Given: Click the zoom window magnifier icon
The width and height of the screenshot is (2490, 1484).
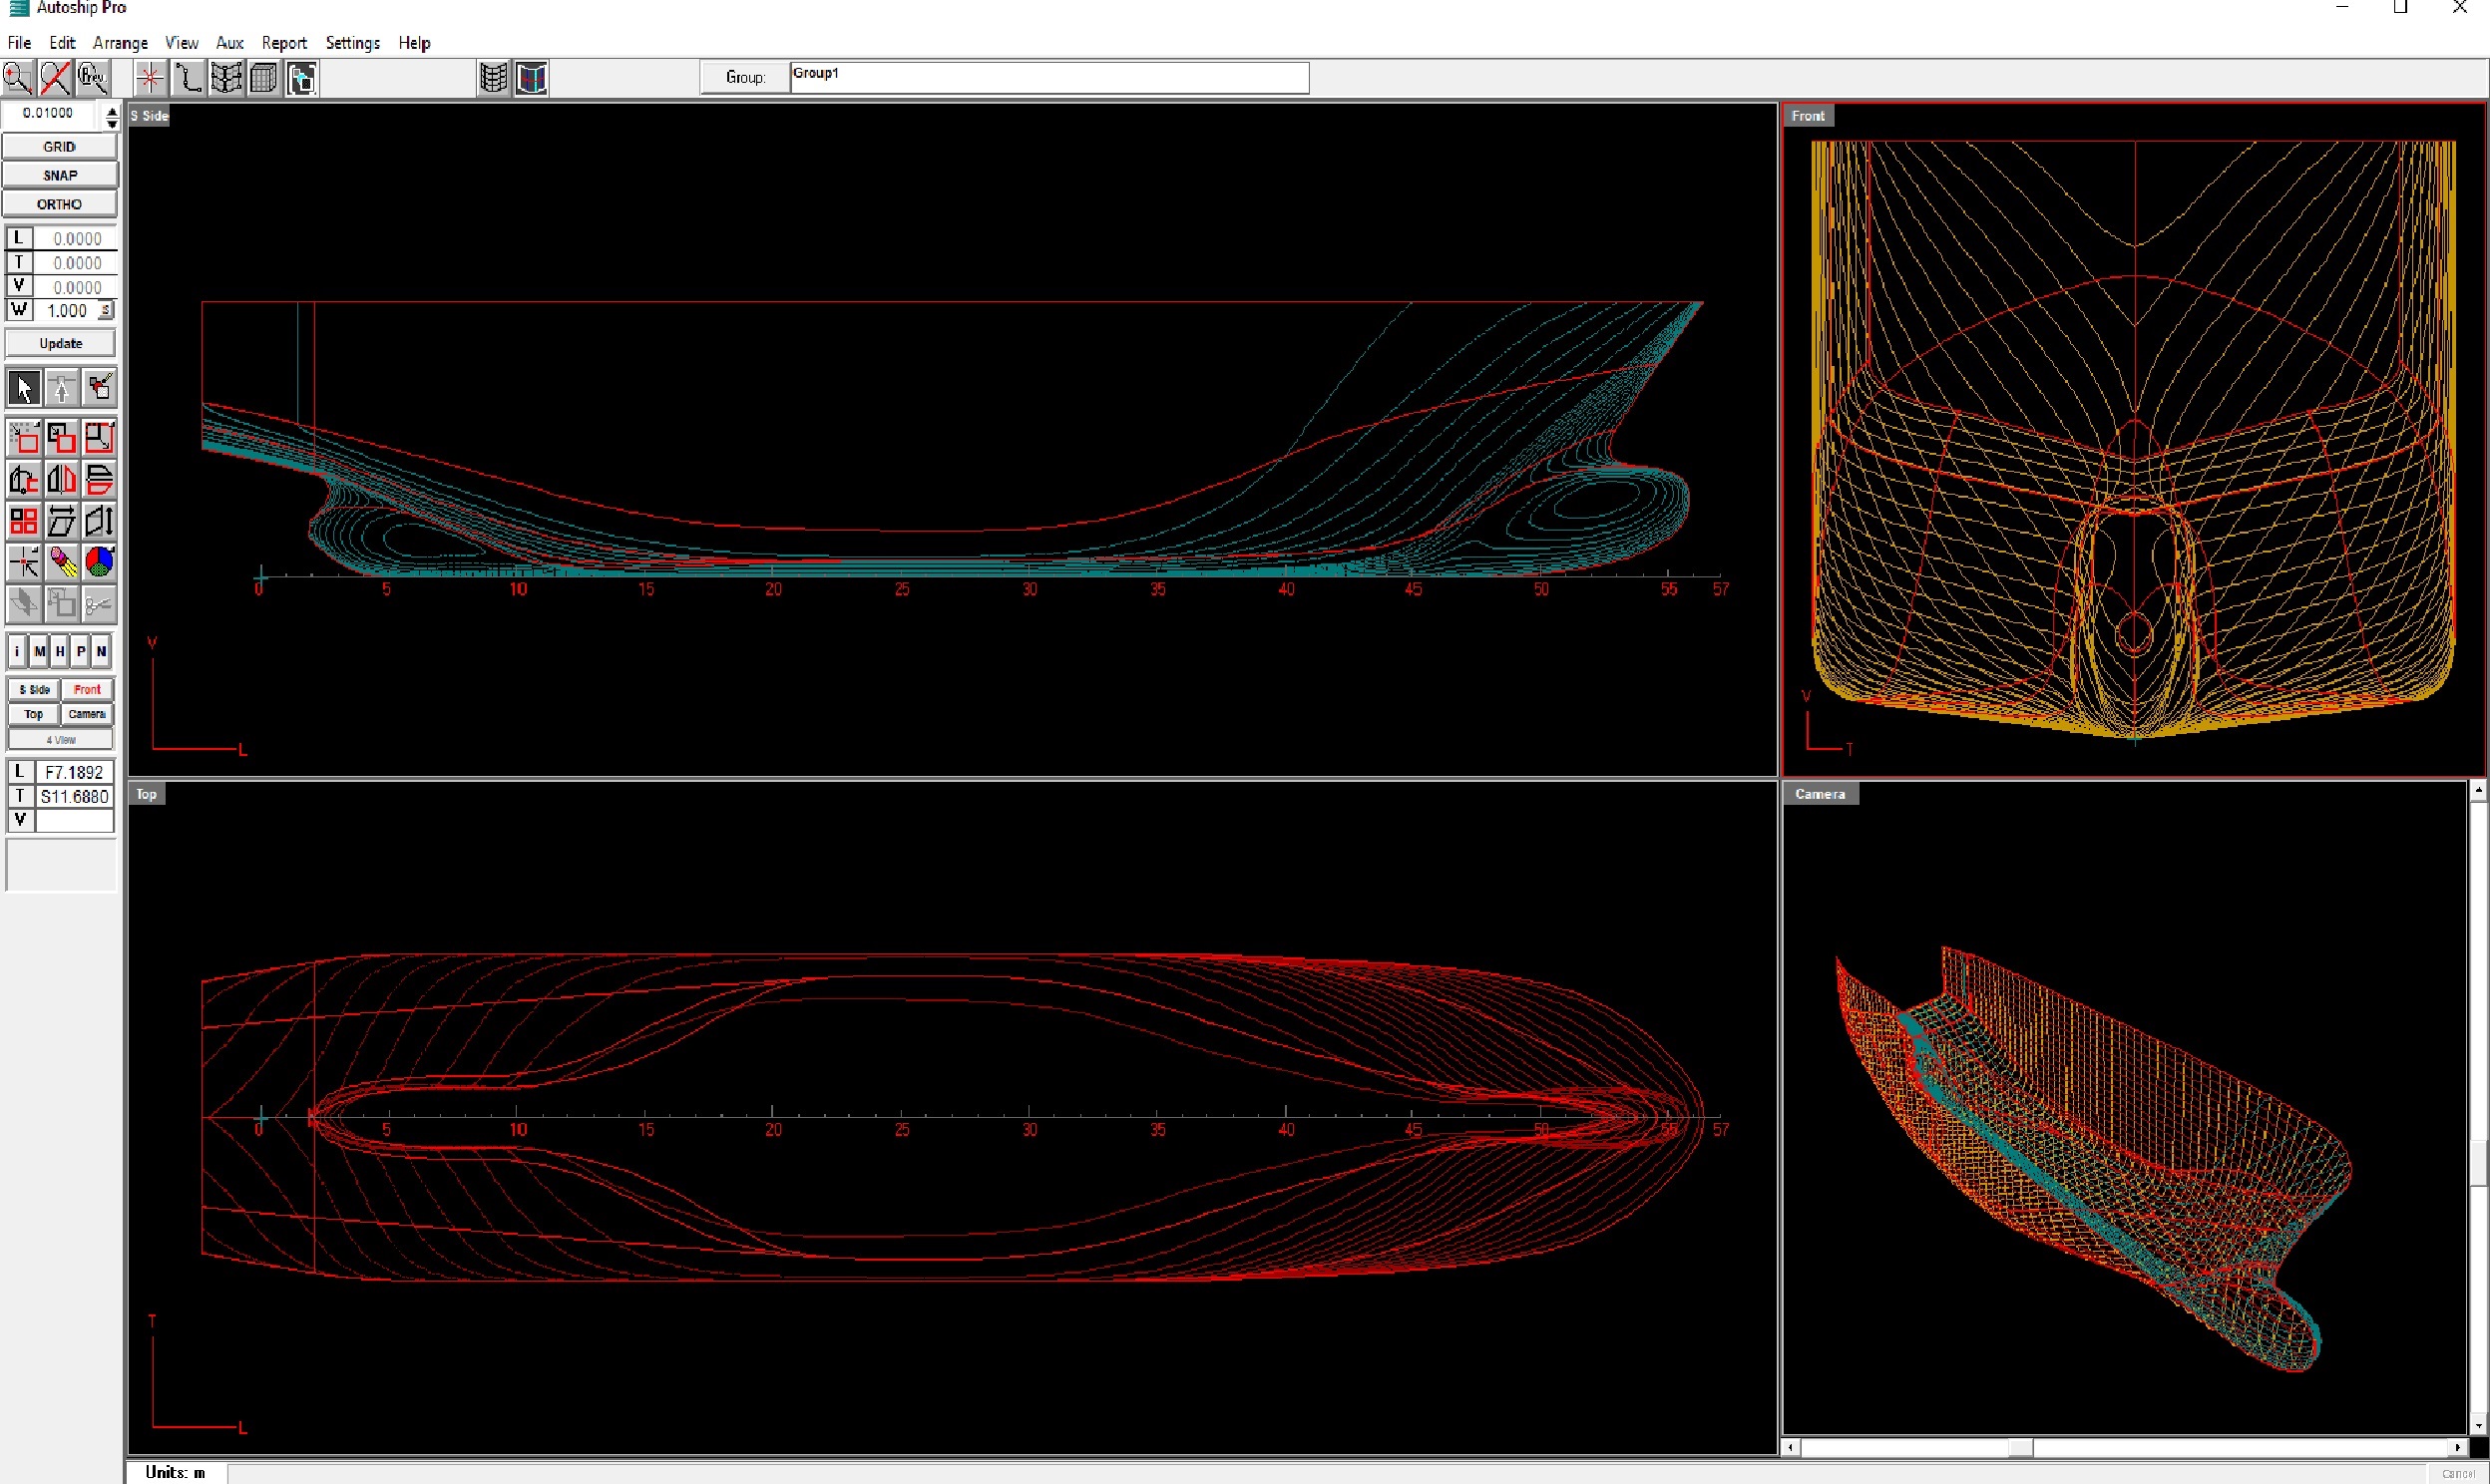Looking at the screenshot, I should point(17,77).
